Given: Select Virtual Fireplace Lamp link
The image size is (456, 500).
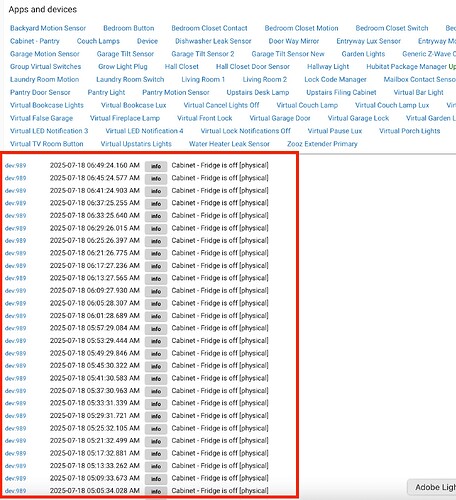Looking at the screenshot, I should coord(125,118).
